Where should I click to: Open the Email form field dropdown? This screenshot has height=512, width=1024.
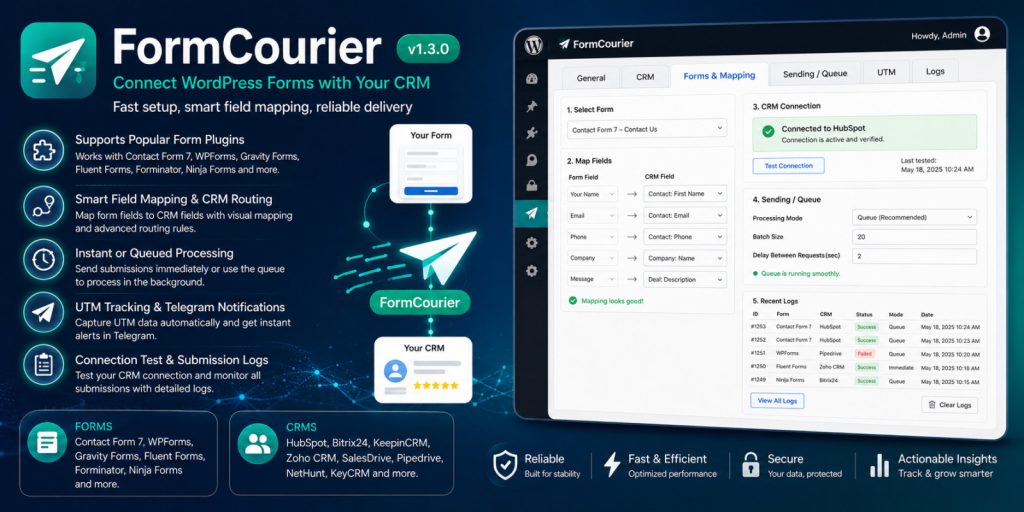tap(592, 215)
